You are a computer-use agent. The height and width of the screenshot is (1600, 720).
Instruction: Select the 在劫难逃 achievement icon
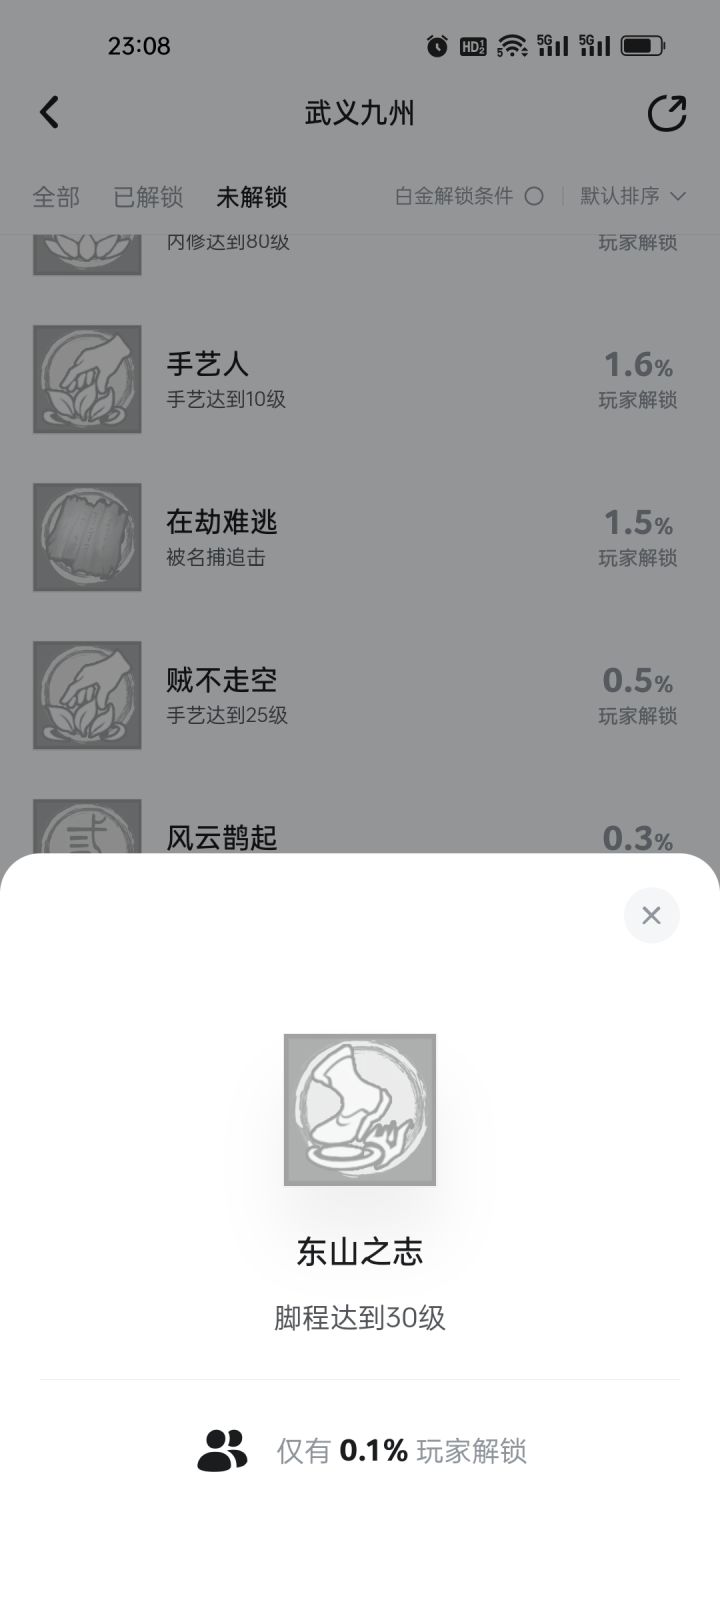[x=87, y=537]
